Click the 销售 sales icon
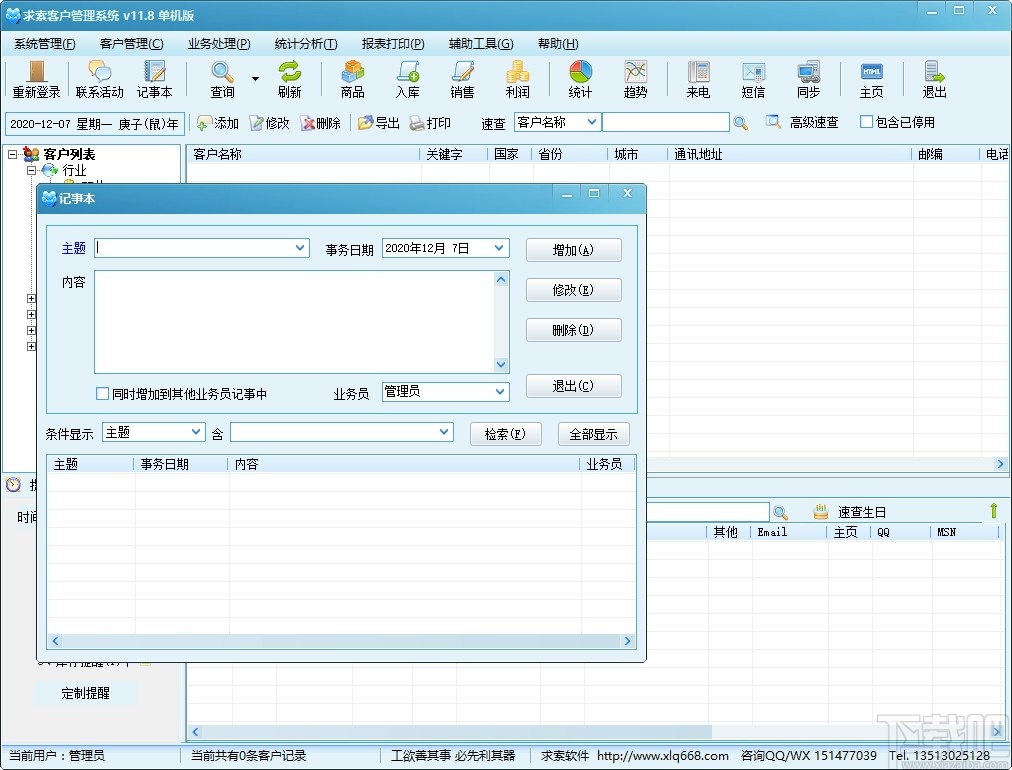Viewport: 1012px width, 770px height. click(462, 79)
